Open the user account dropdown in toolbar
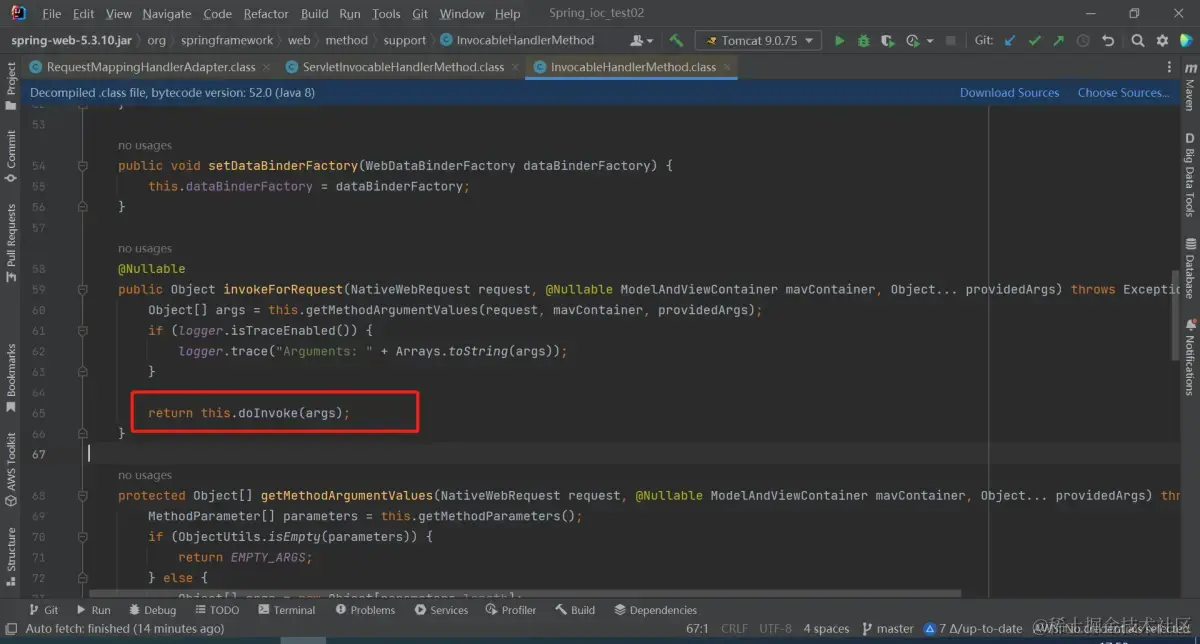This screenshot has width=1200, height=644. tap(641, 40)
